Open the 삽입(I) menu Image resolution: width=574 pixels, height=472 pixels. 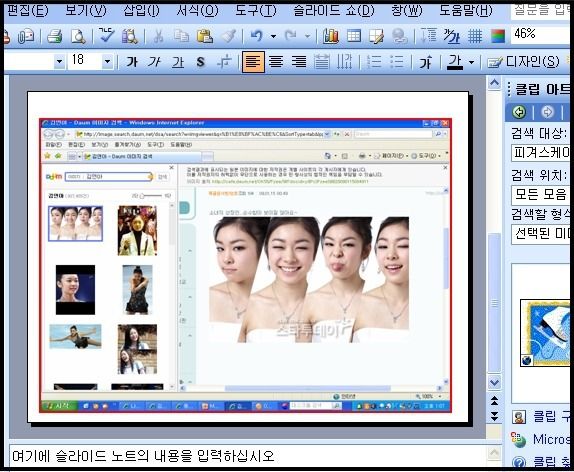[142, 11]
